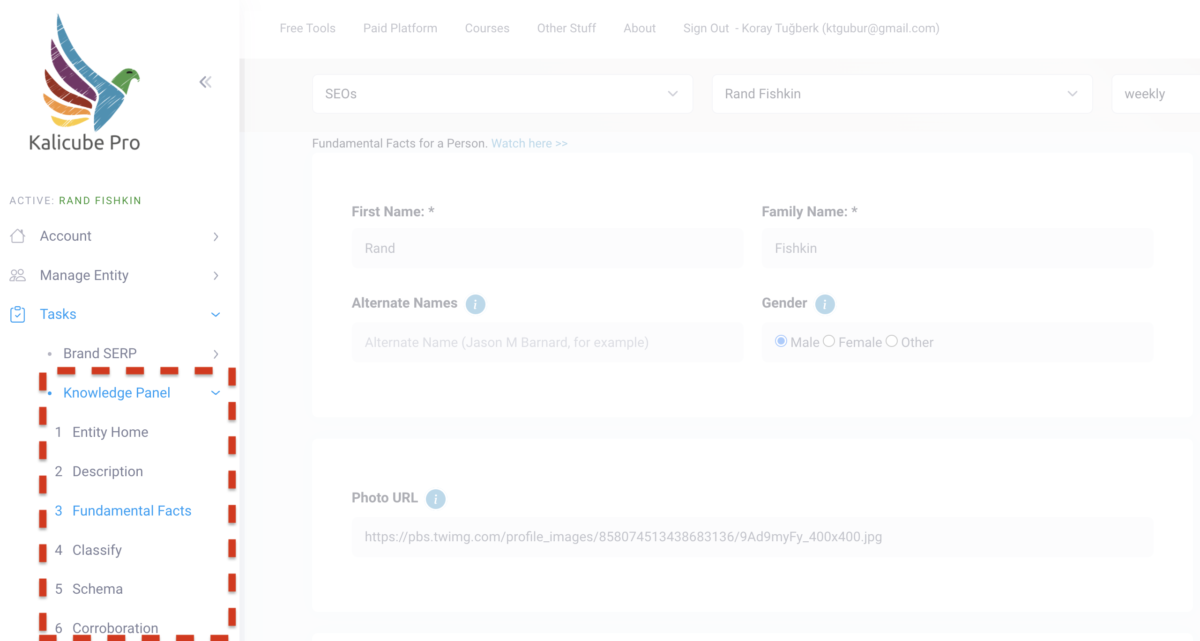
Task: Click the Photo URL input field
Action: [x=752, y=537]
